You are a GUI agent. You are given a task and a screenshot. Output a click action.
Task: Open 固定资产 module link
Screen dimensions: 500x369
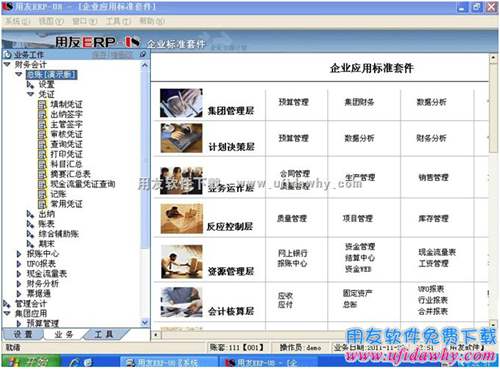(358, 293)
